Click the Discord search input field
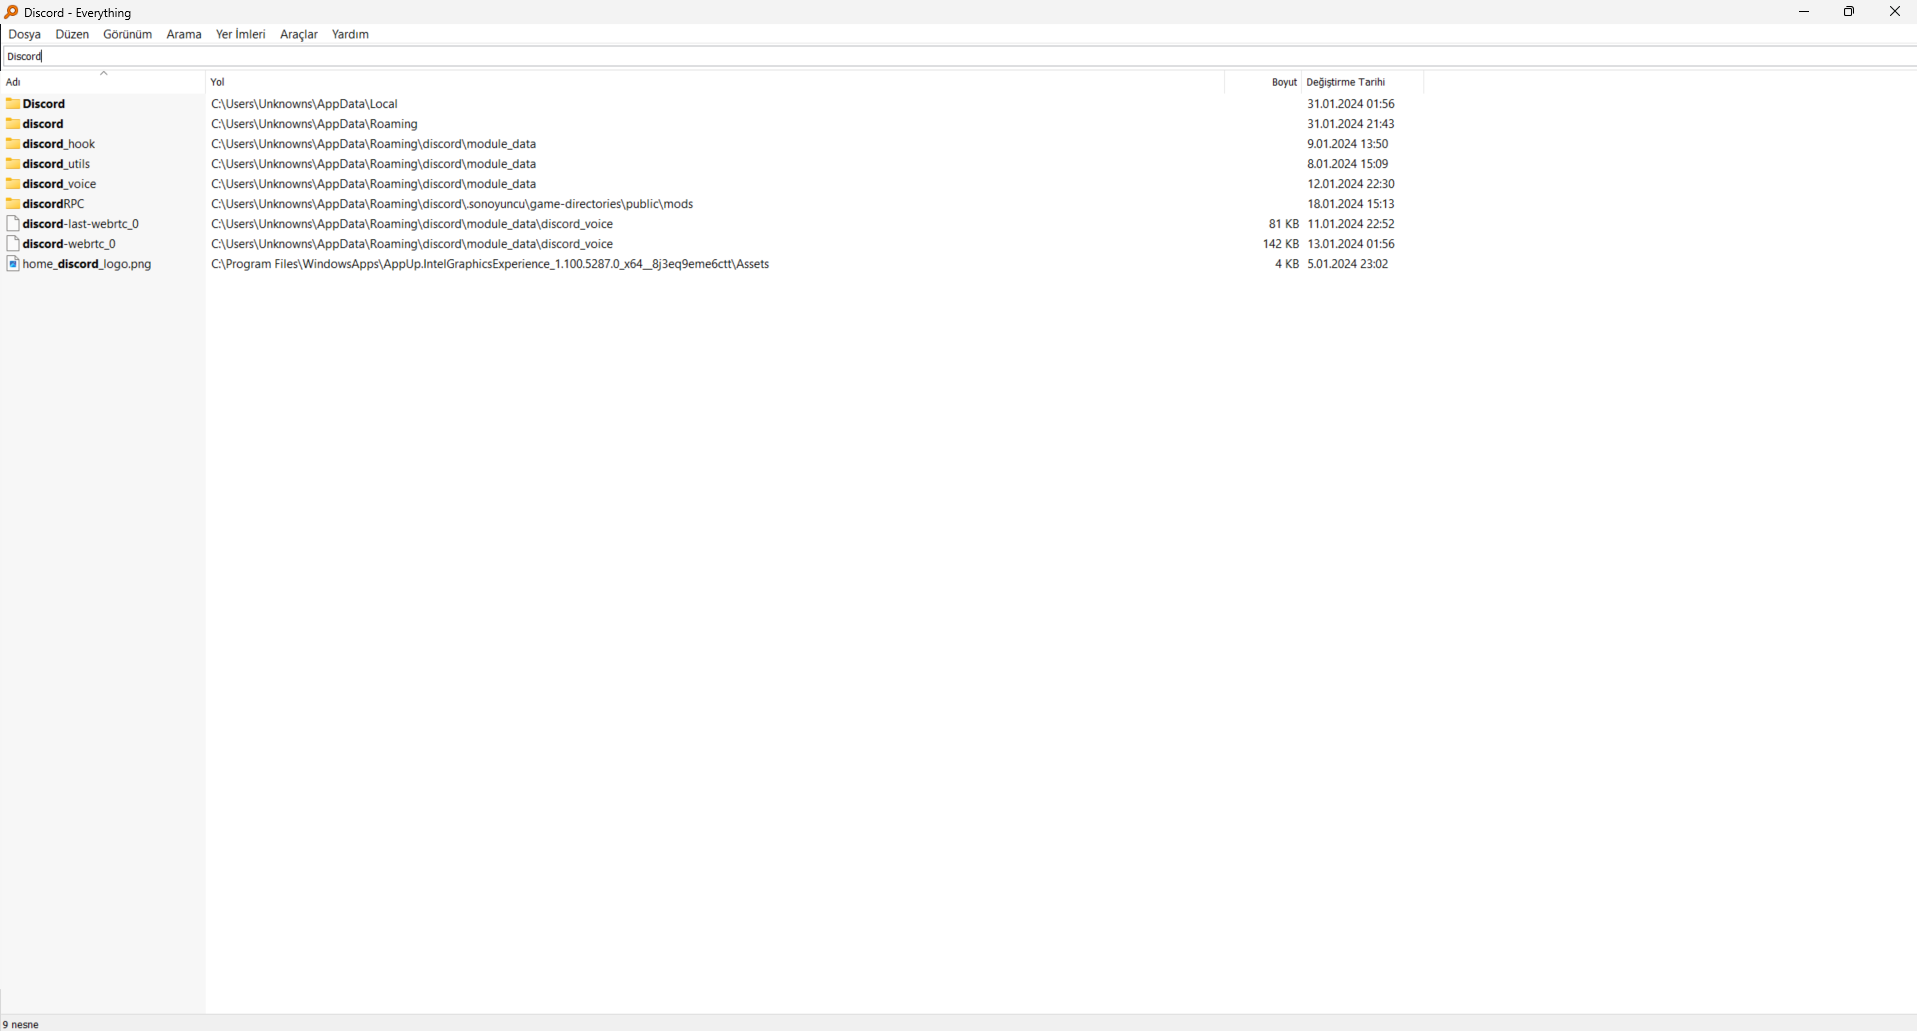This screenshot has width=1917, height=1031. click(960, 56)
